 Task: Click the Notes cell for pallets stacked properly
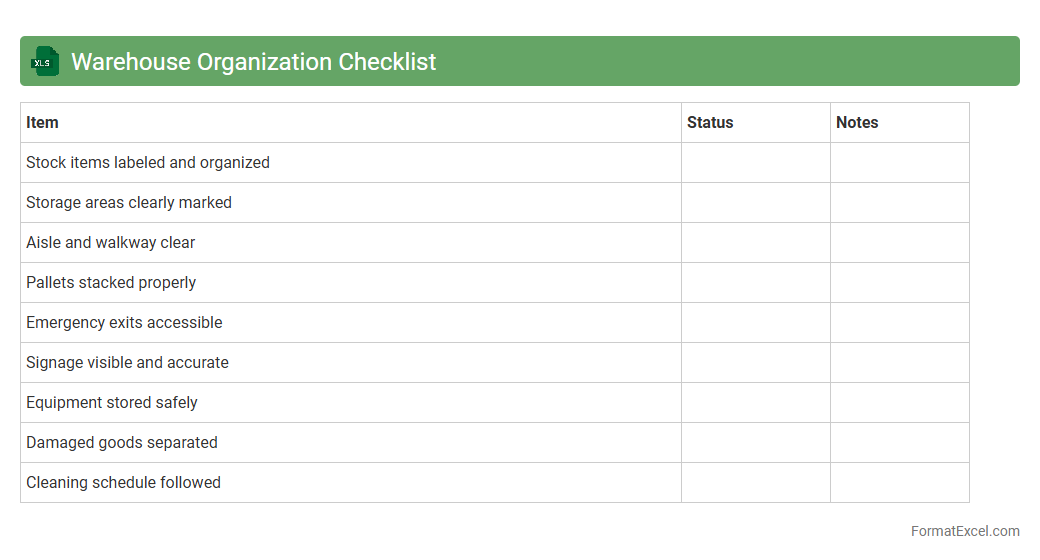point(899,282)
